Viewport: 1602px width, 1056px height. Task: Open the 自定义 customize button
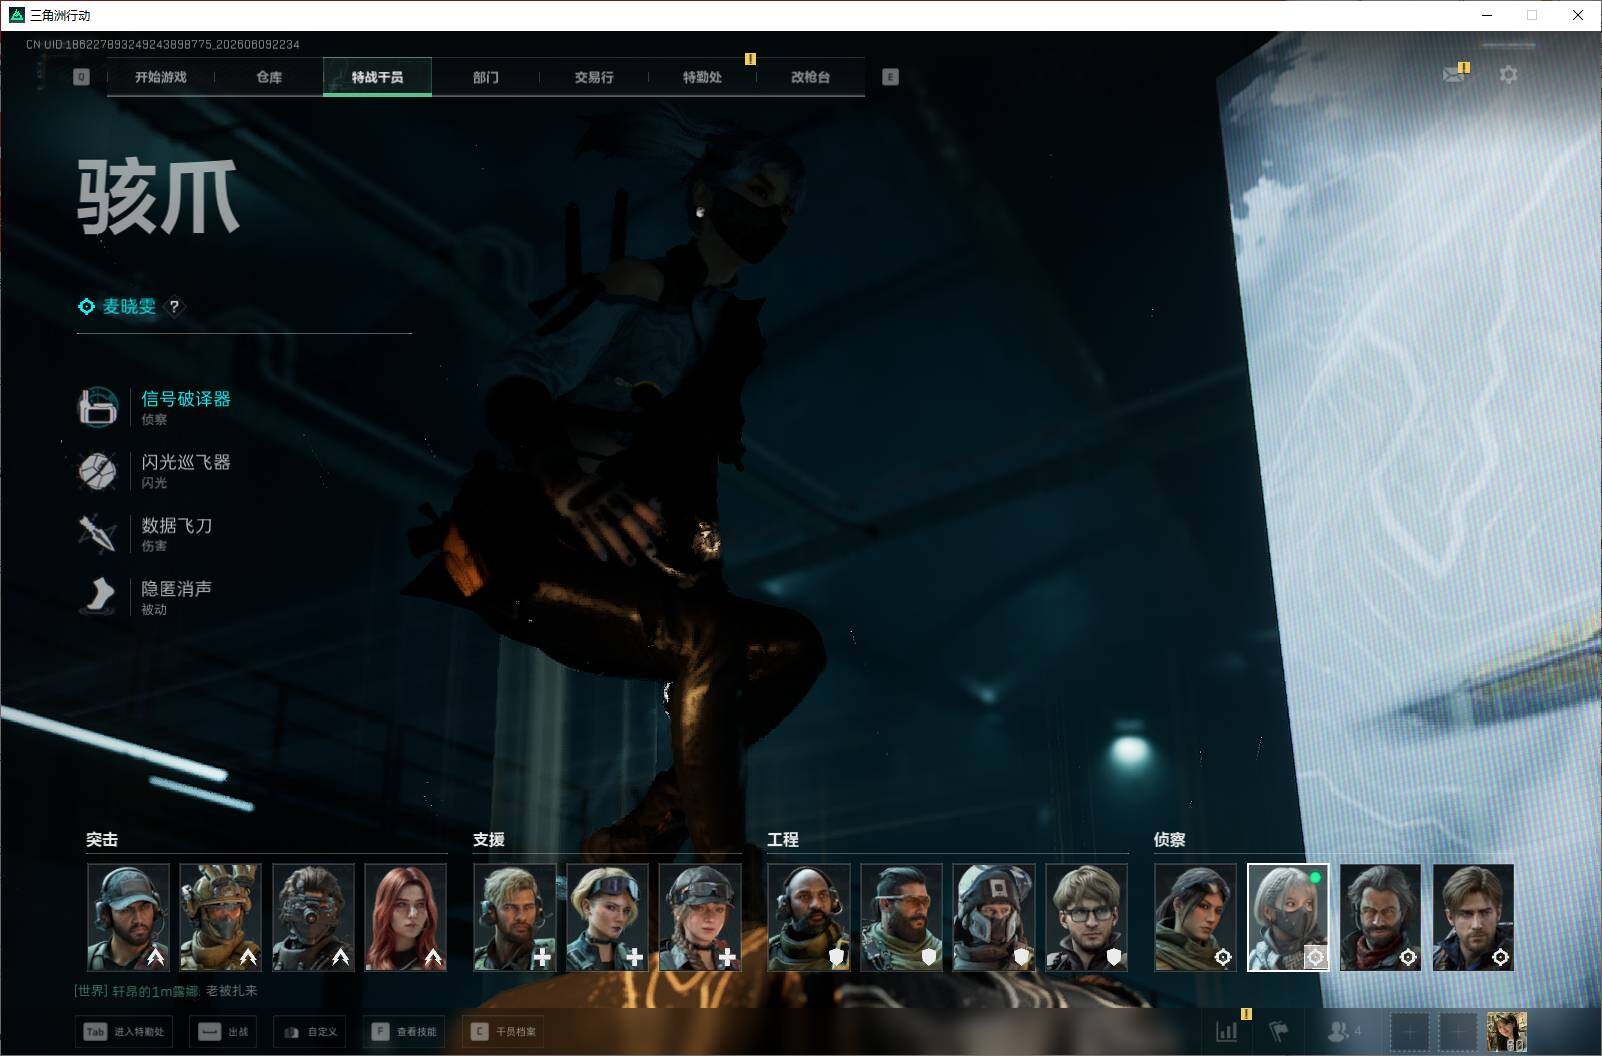click(310, 1032)
